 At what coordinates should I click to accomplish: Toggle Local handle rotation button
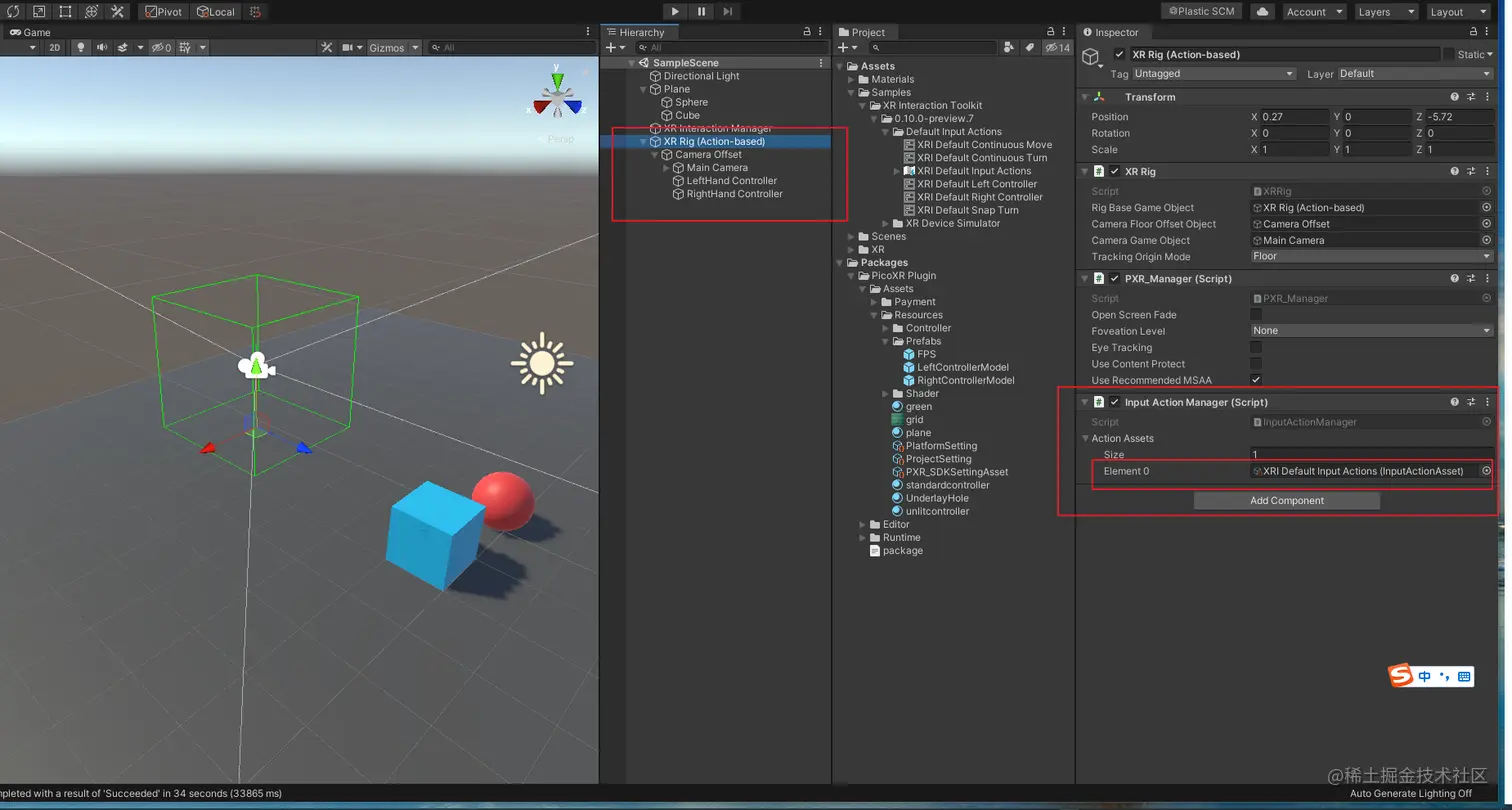tap(215, 12)
